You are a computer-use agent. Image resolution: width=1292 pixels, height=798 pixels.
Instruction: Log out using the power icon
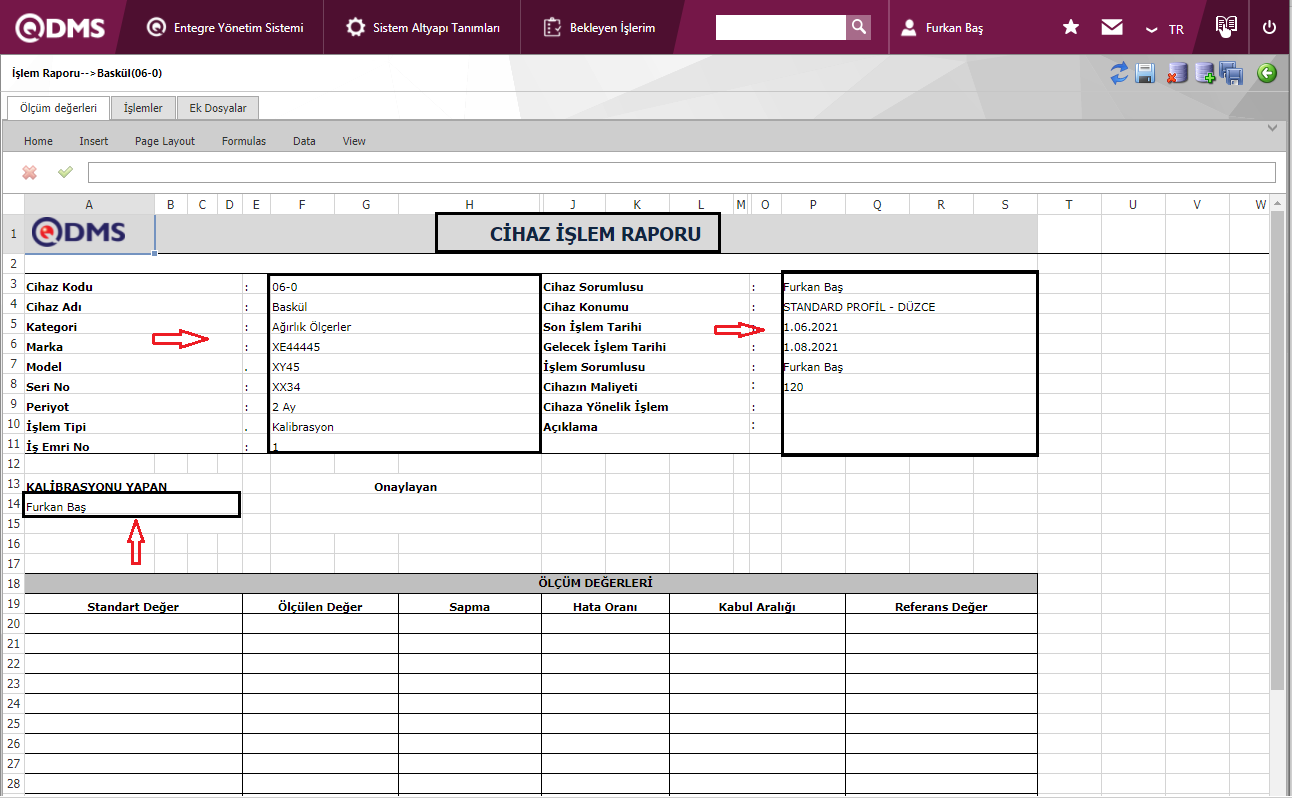(1269, 28)
